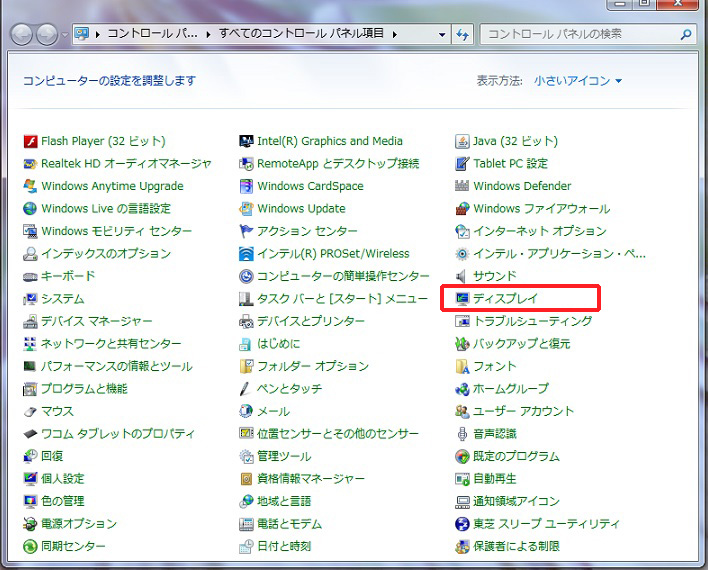Screen dimensions: 708x570
Task: Open インデックスのオプション link
Action: coord(106,254)
